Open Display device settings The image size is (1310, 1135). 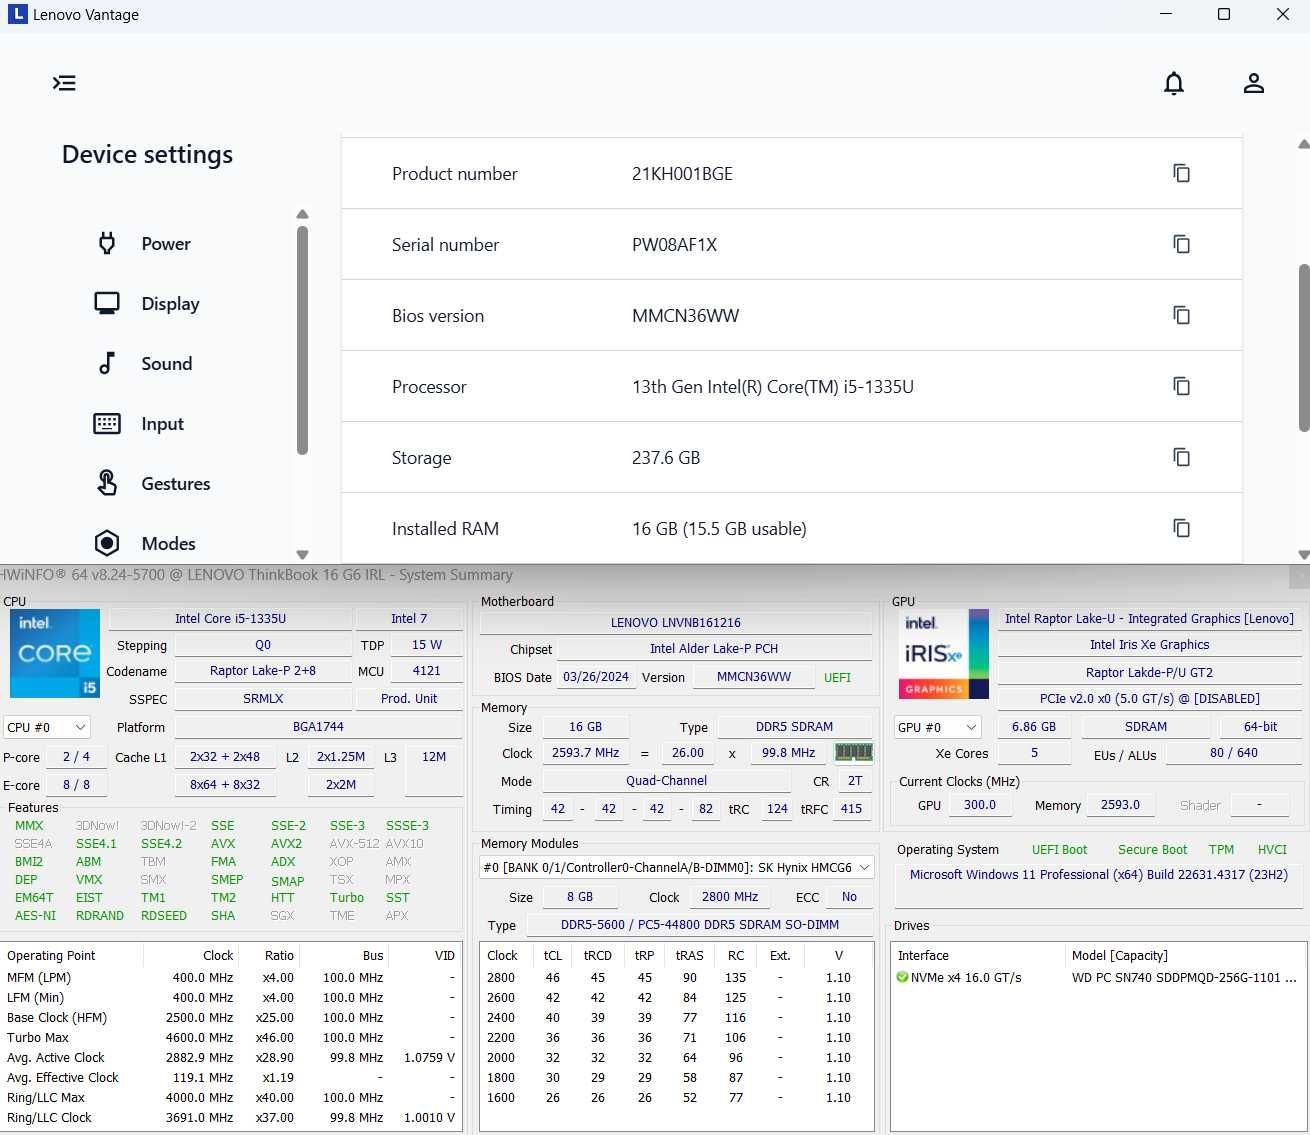[x=170, y=303]
